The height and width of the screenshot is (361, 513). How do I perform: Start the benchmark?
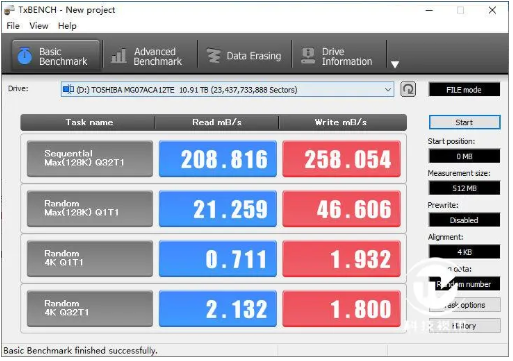tap(464, 122)
